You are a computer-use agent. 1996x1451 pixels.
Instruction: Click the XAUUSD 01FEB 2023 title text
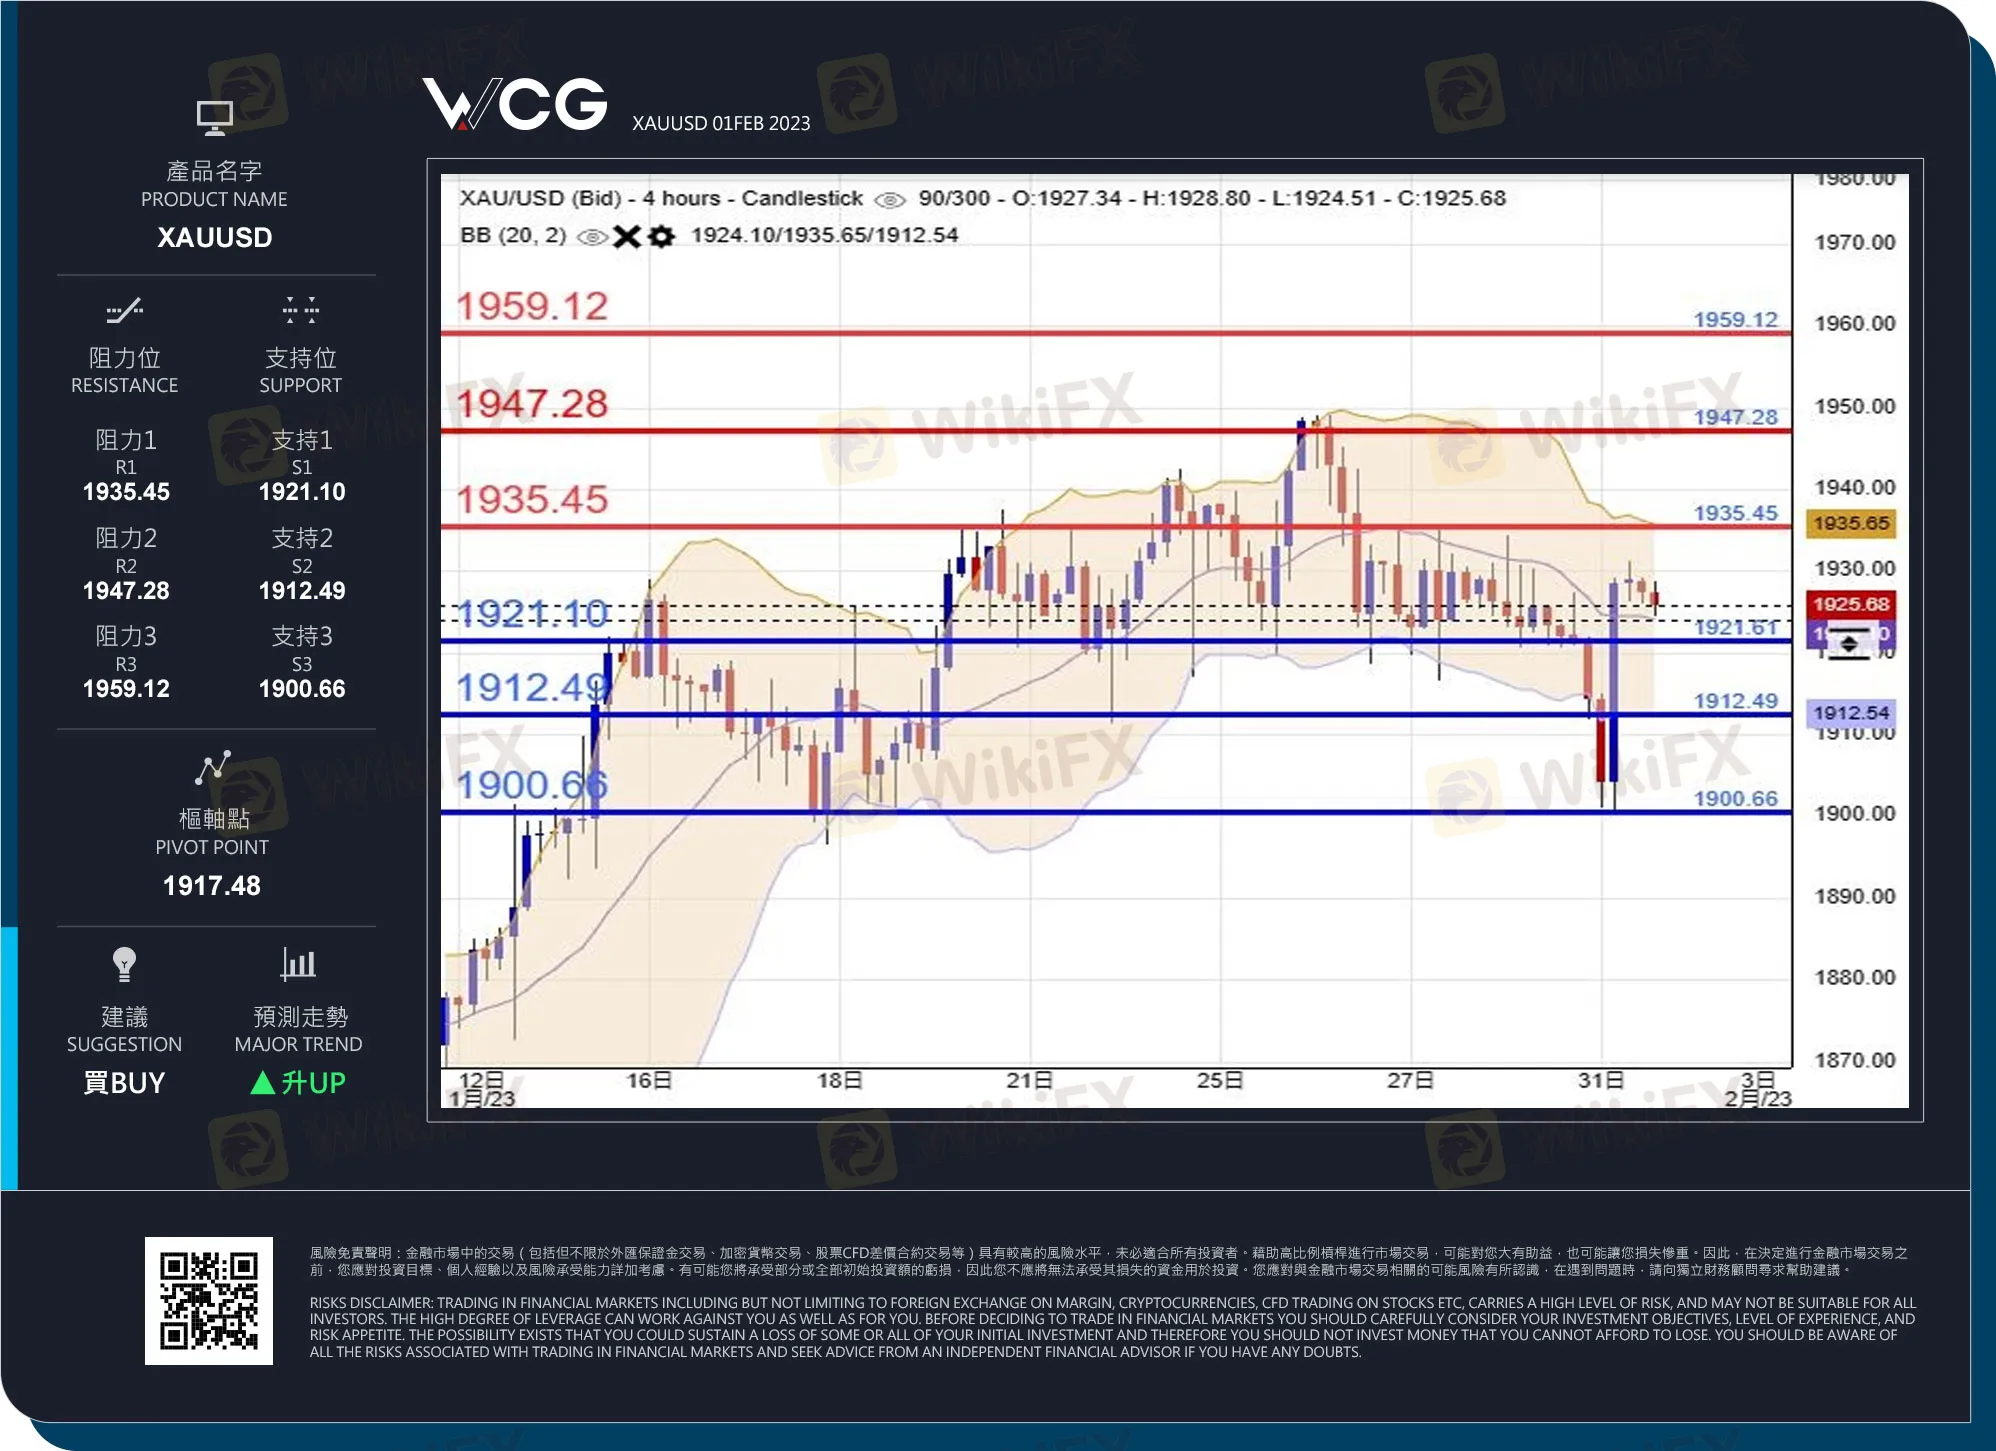pos(722,122)
